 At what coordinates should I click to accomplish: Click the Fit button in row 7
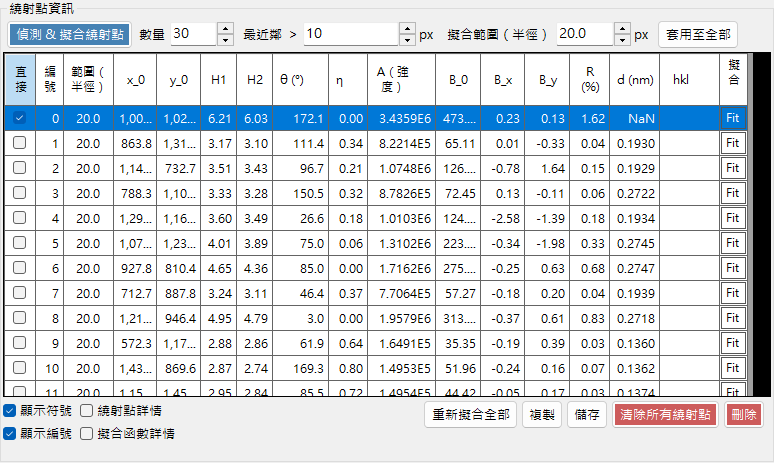733,293
